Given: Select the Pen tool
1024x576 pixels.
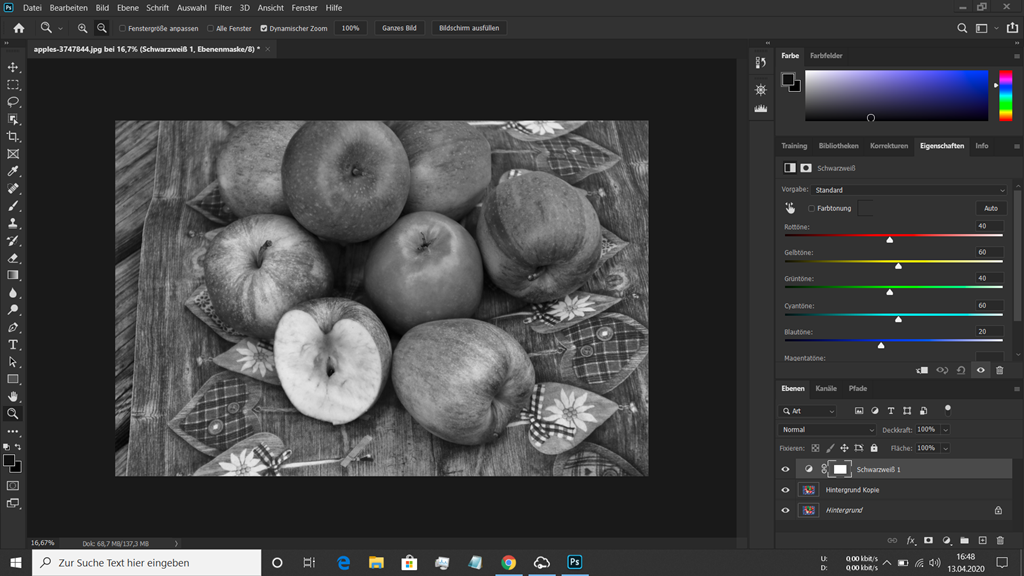Looking at the screenshot, I should 13,327.
